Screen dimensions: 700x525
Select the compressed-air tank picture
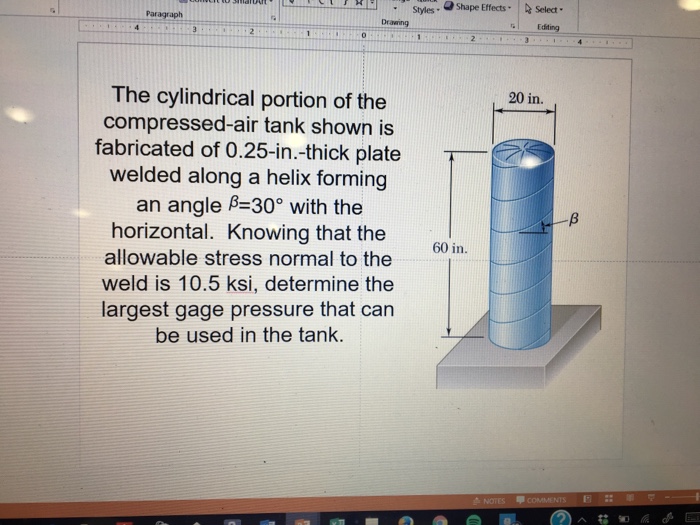[x=518, y=241]
